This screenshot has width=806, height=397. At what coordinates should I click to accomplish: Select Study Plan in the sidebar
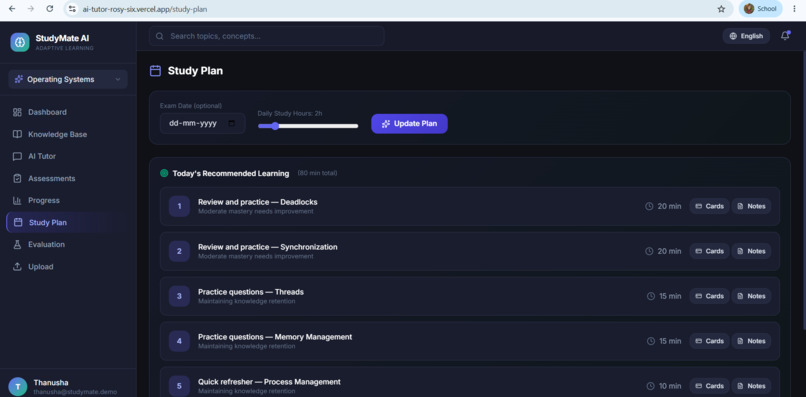click(68, 223)
